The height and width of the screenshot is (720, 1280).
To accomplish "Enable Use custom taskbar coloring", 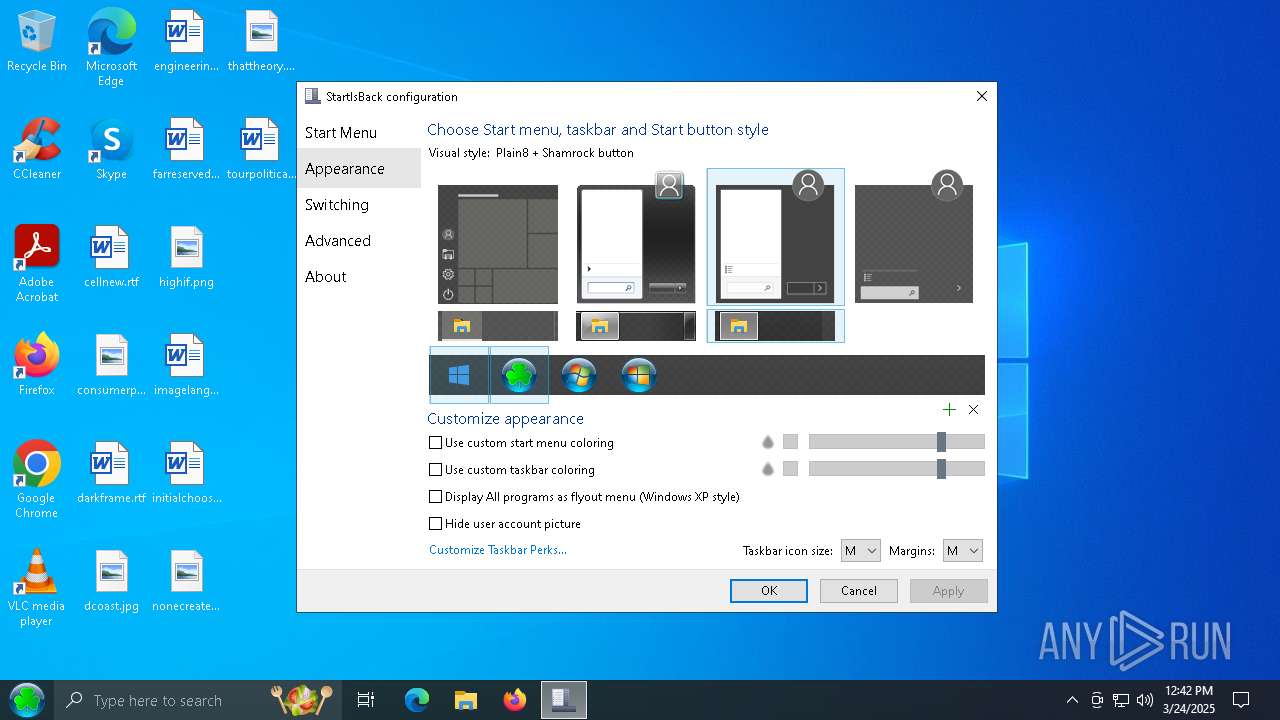I will (x=435, y=469).
